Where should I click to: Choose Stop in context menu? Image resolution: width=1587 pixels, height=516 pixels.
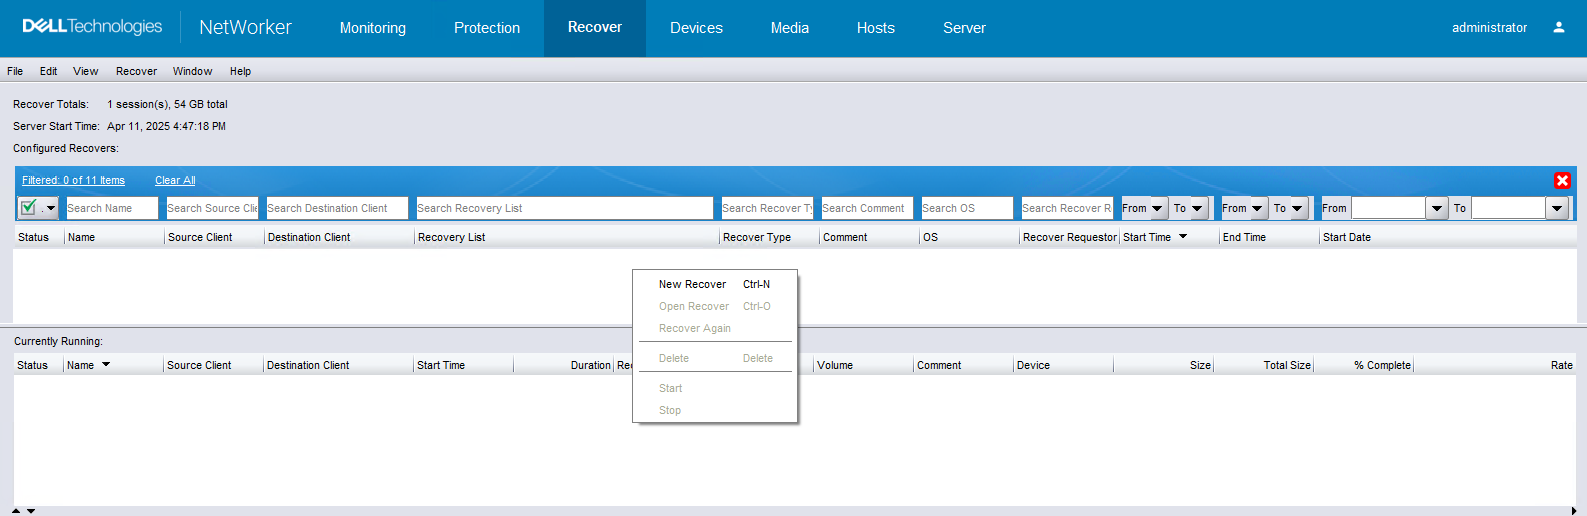714,410
